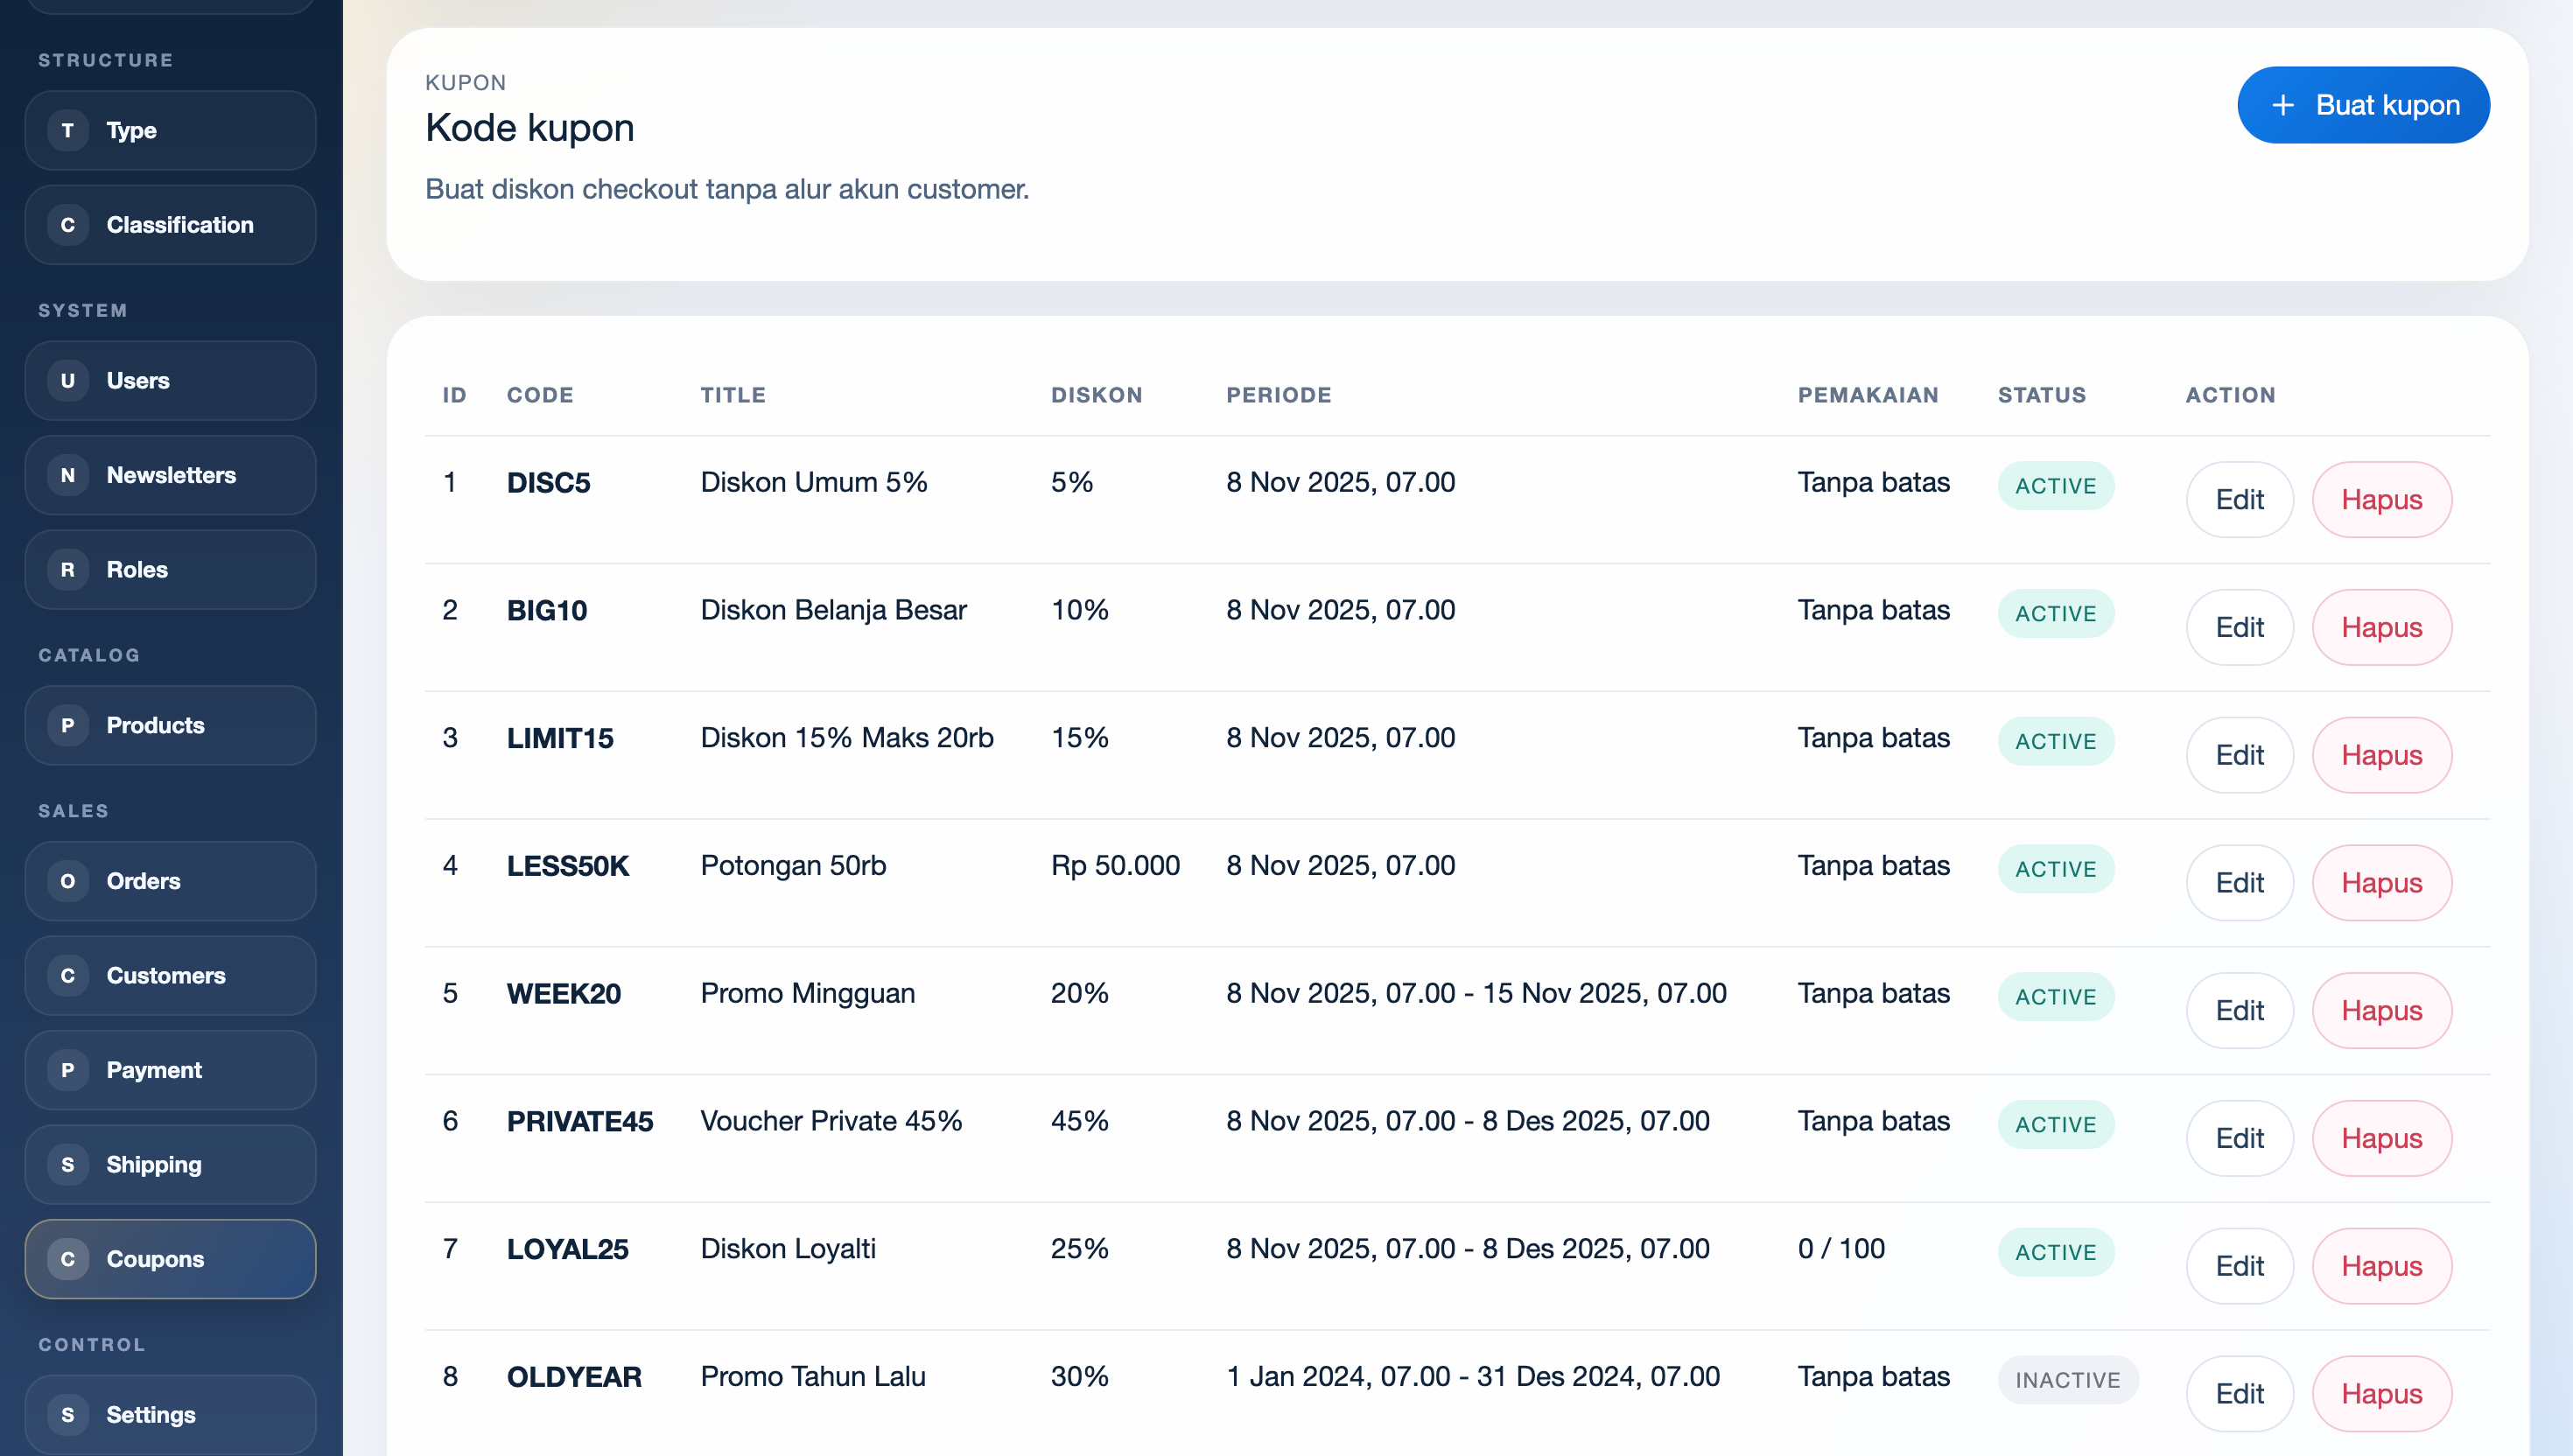Image resolution: width=2573 pixels, height=1456 pixels.
Task: Click the C icon beside Coupons
Action: (x=68, y=1259)
